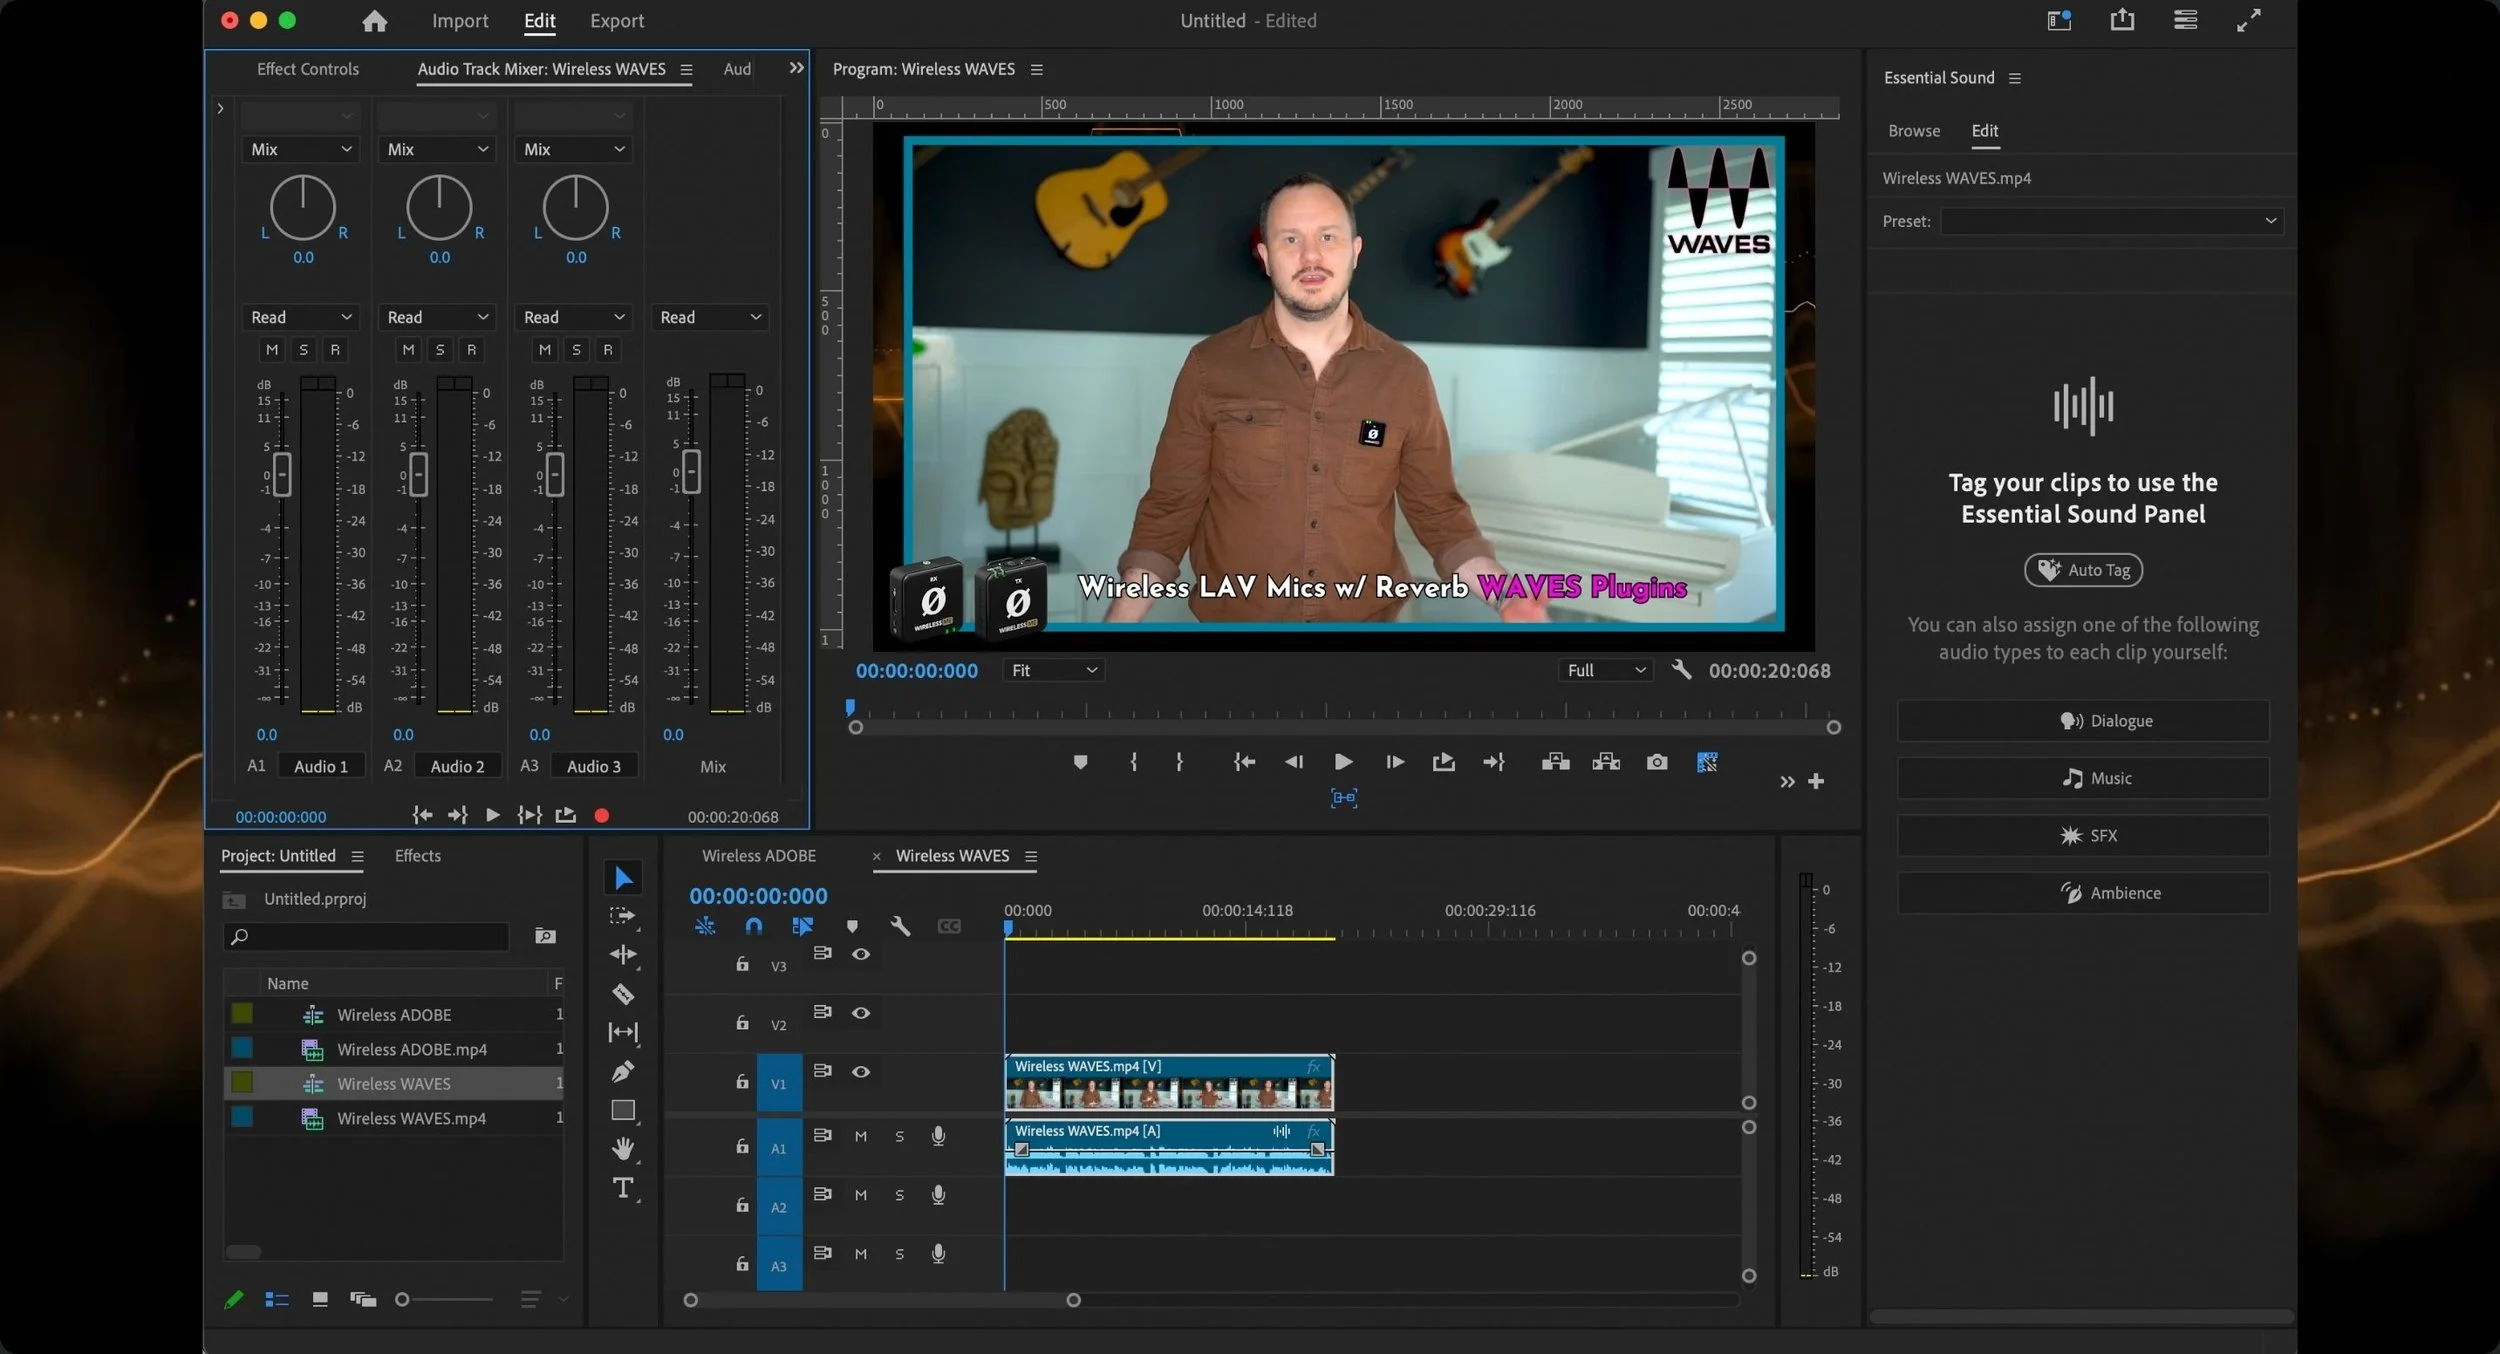2500x1354 pixels.
Task: Mute track A1 in timeline
Action: (x=860, y=1137)
